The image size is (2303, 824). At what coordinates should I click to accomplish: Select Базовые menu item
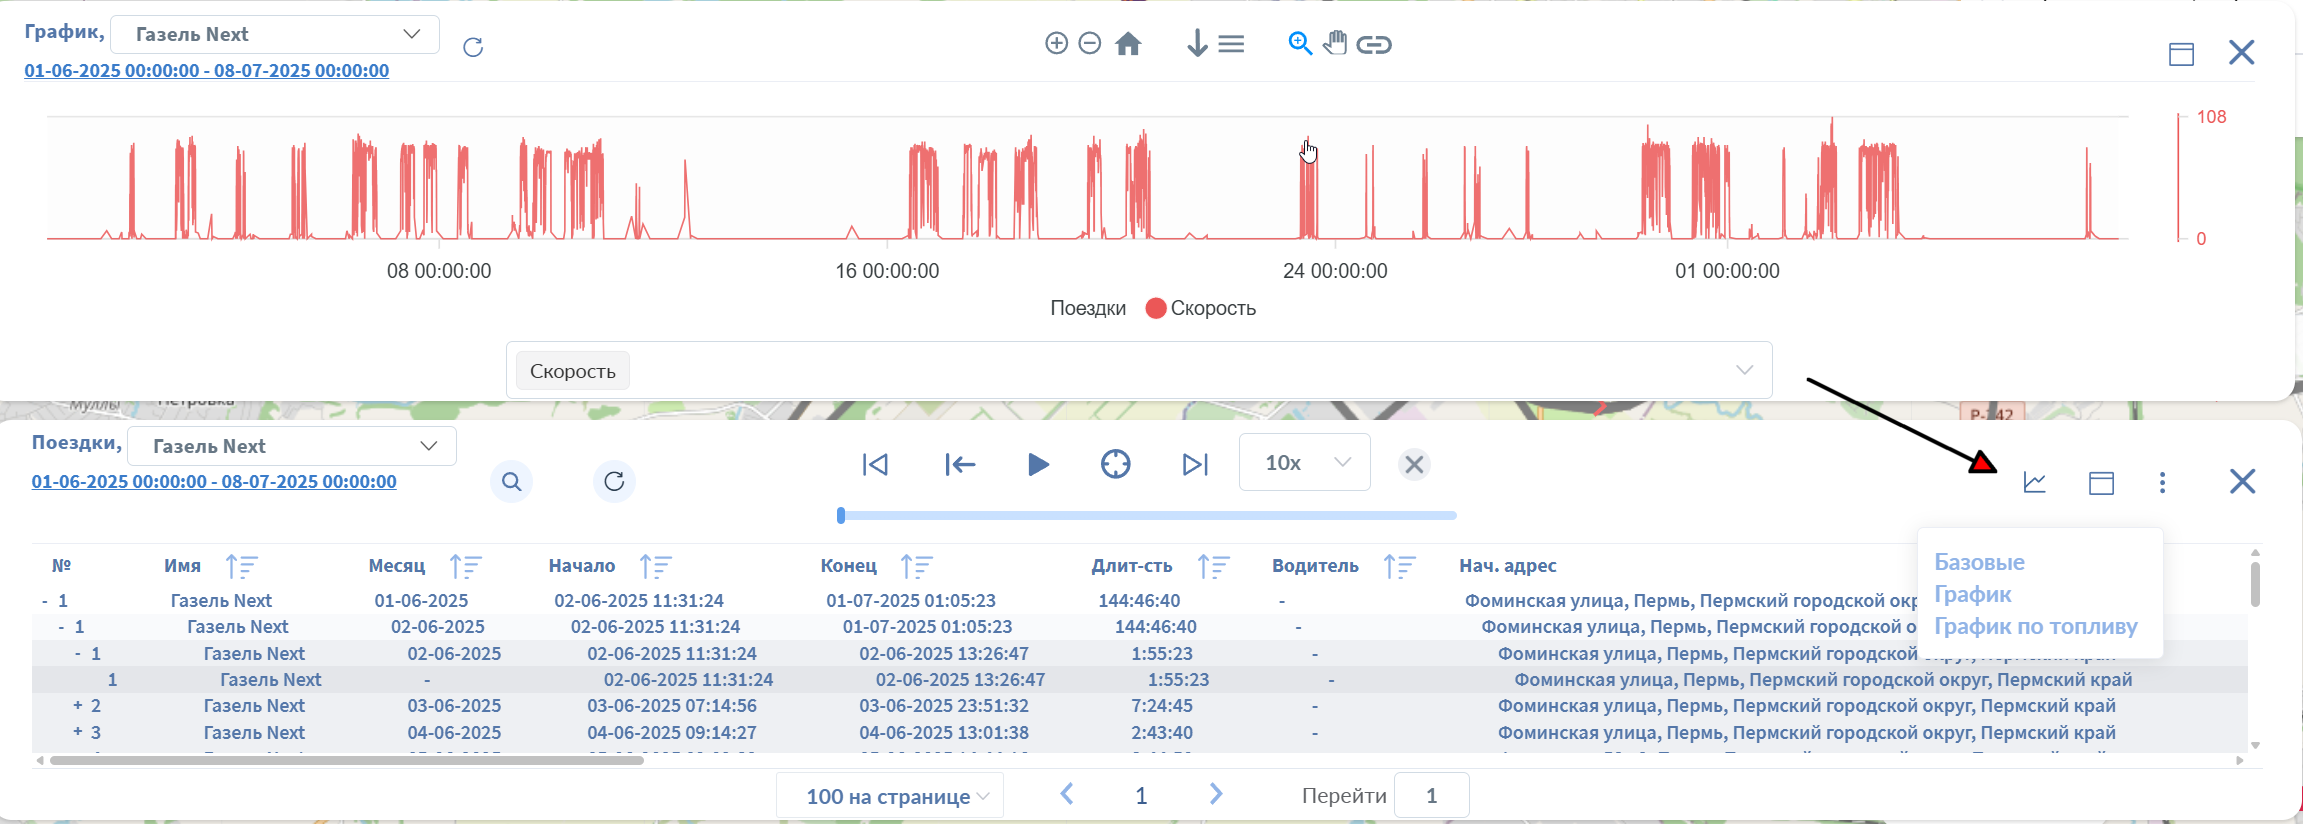pos(1979,562)
